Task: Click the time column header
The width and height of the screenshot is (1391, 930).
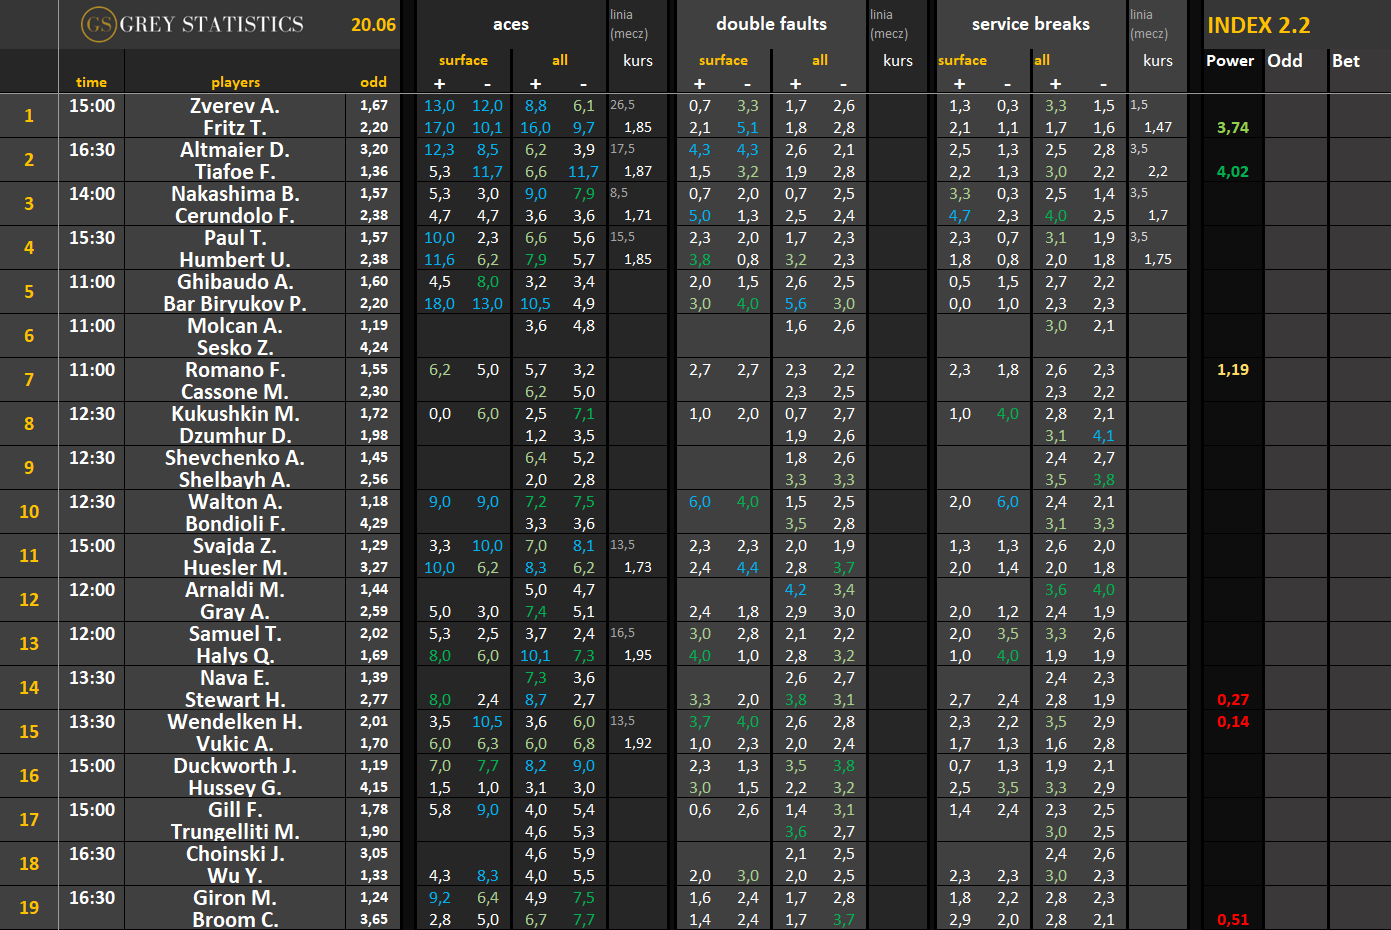Action: pos(91,82)
